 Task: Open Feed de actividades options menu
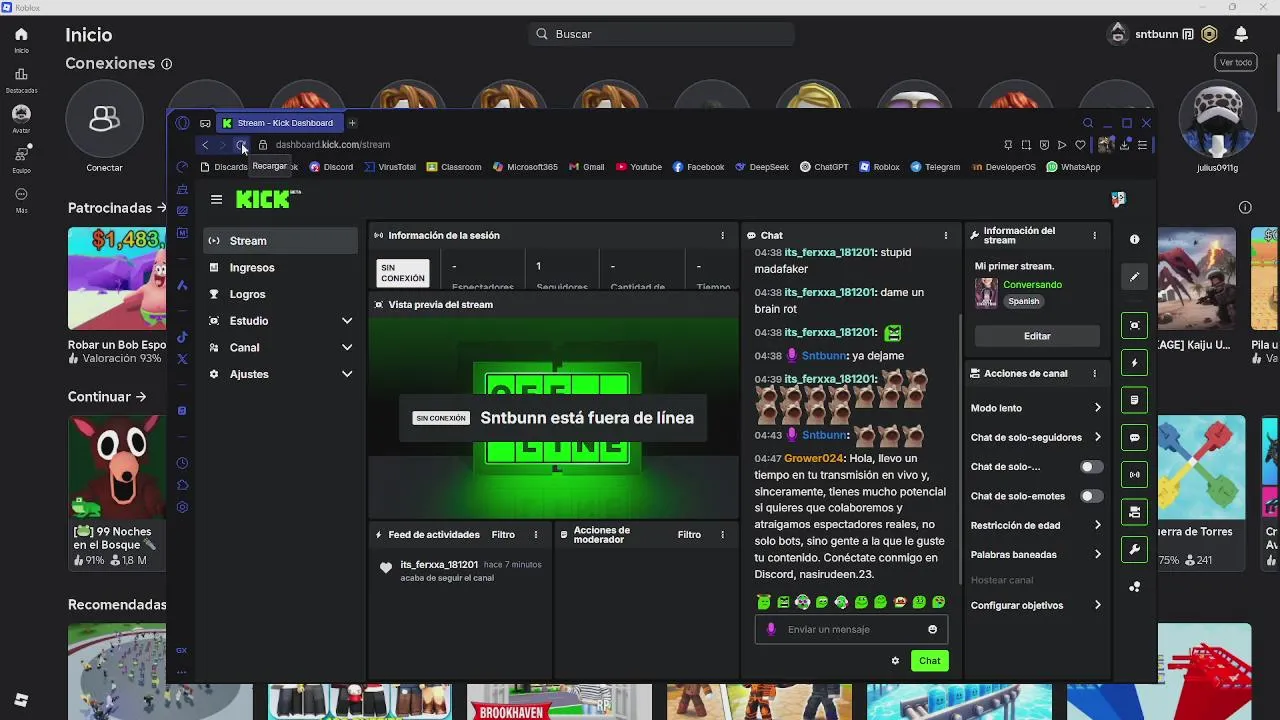(x=535, y=535)
